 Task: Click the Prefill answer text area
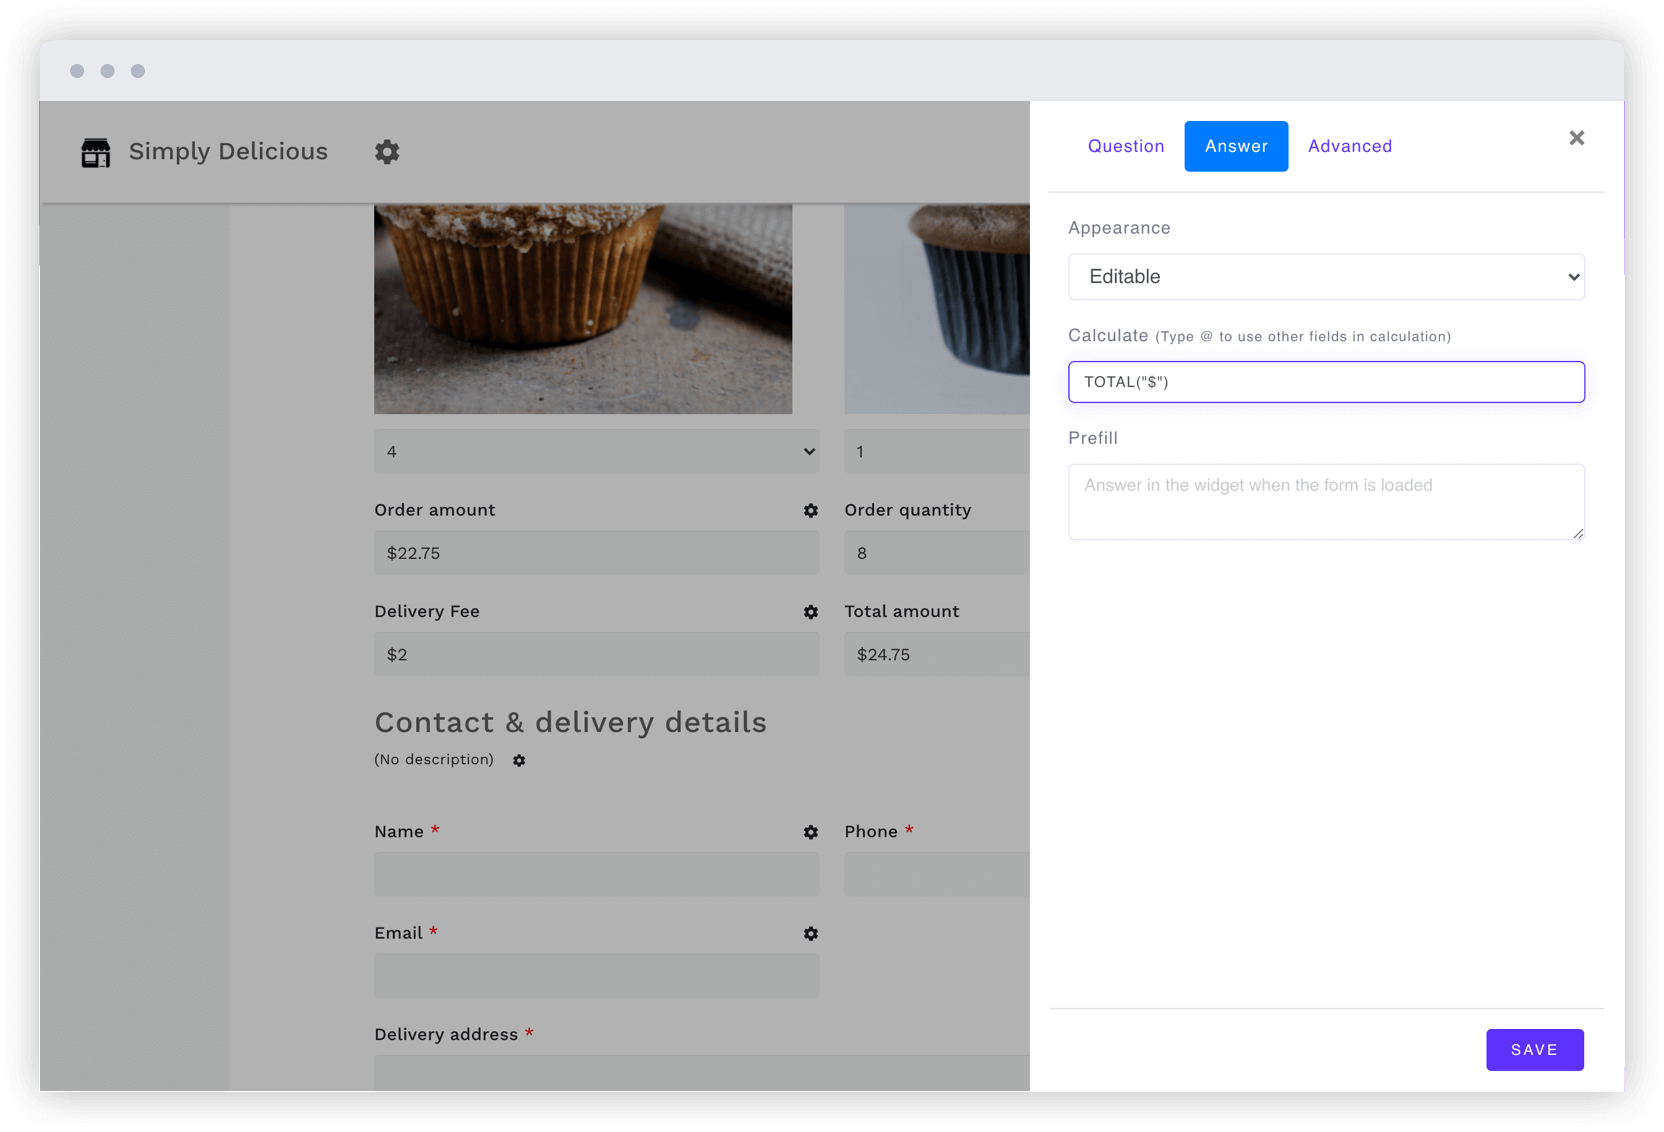(1326, 501)
